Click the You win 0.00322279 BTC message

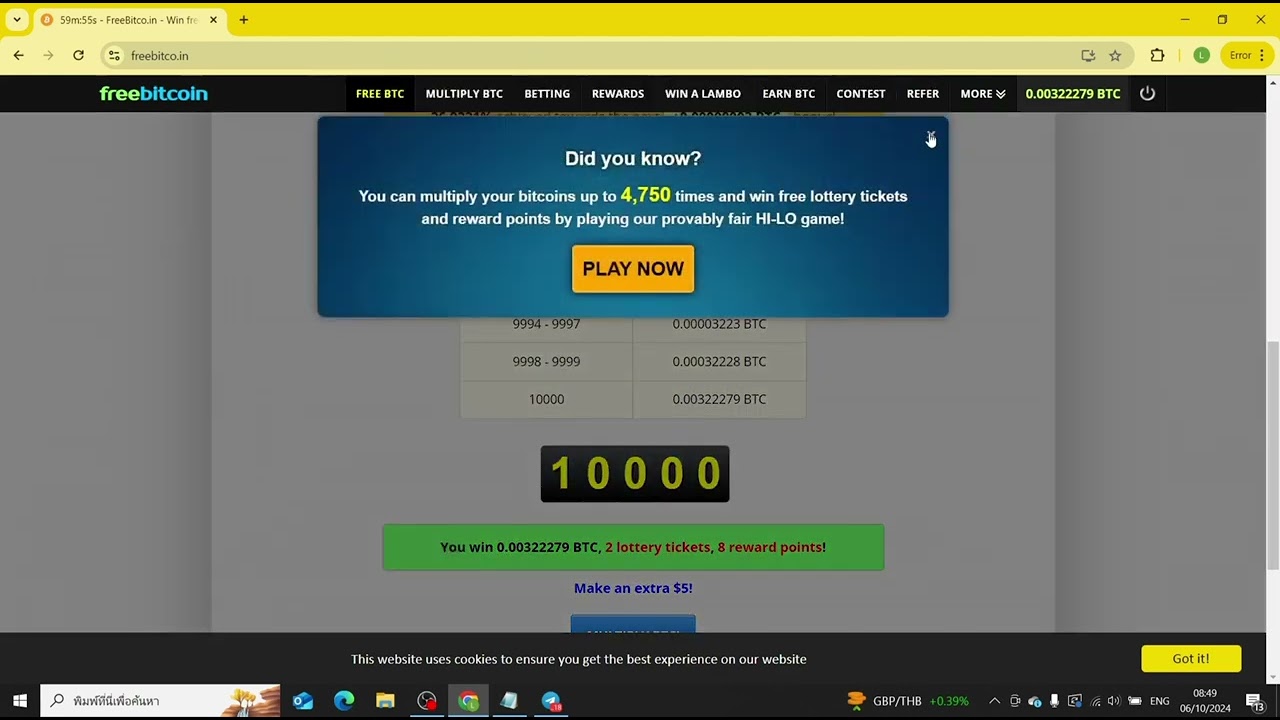633,547
